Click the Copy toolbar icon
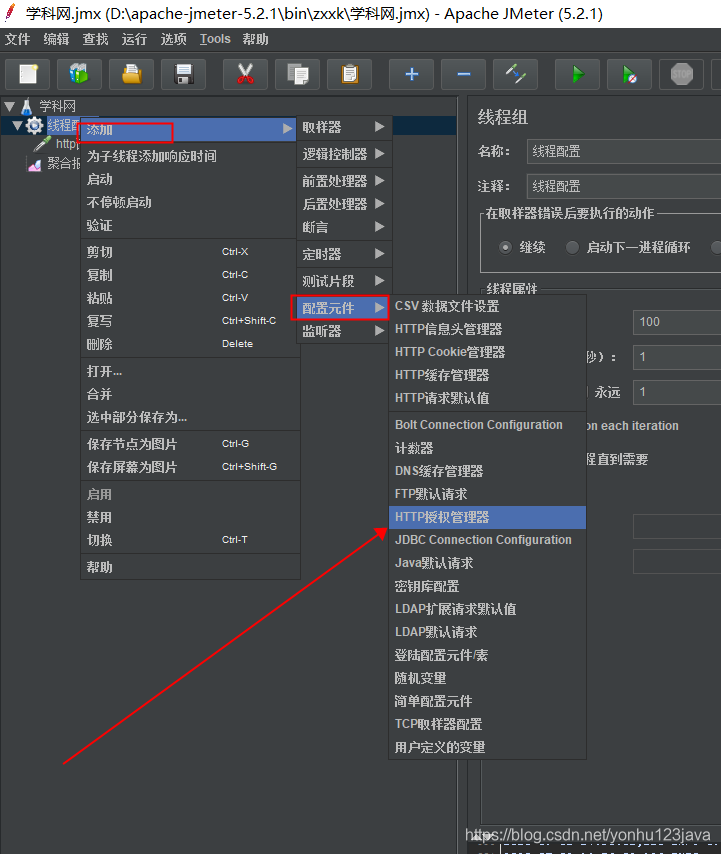The image size is (721, 854). coord(297,74)
